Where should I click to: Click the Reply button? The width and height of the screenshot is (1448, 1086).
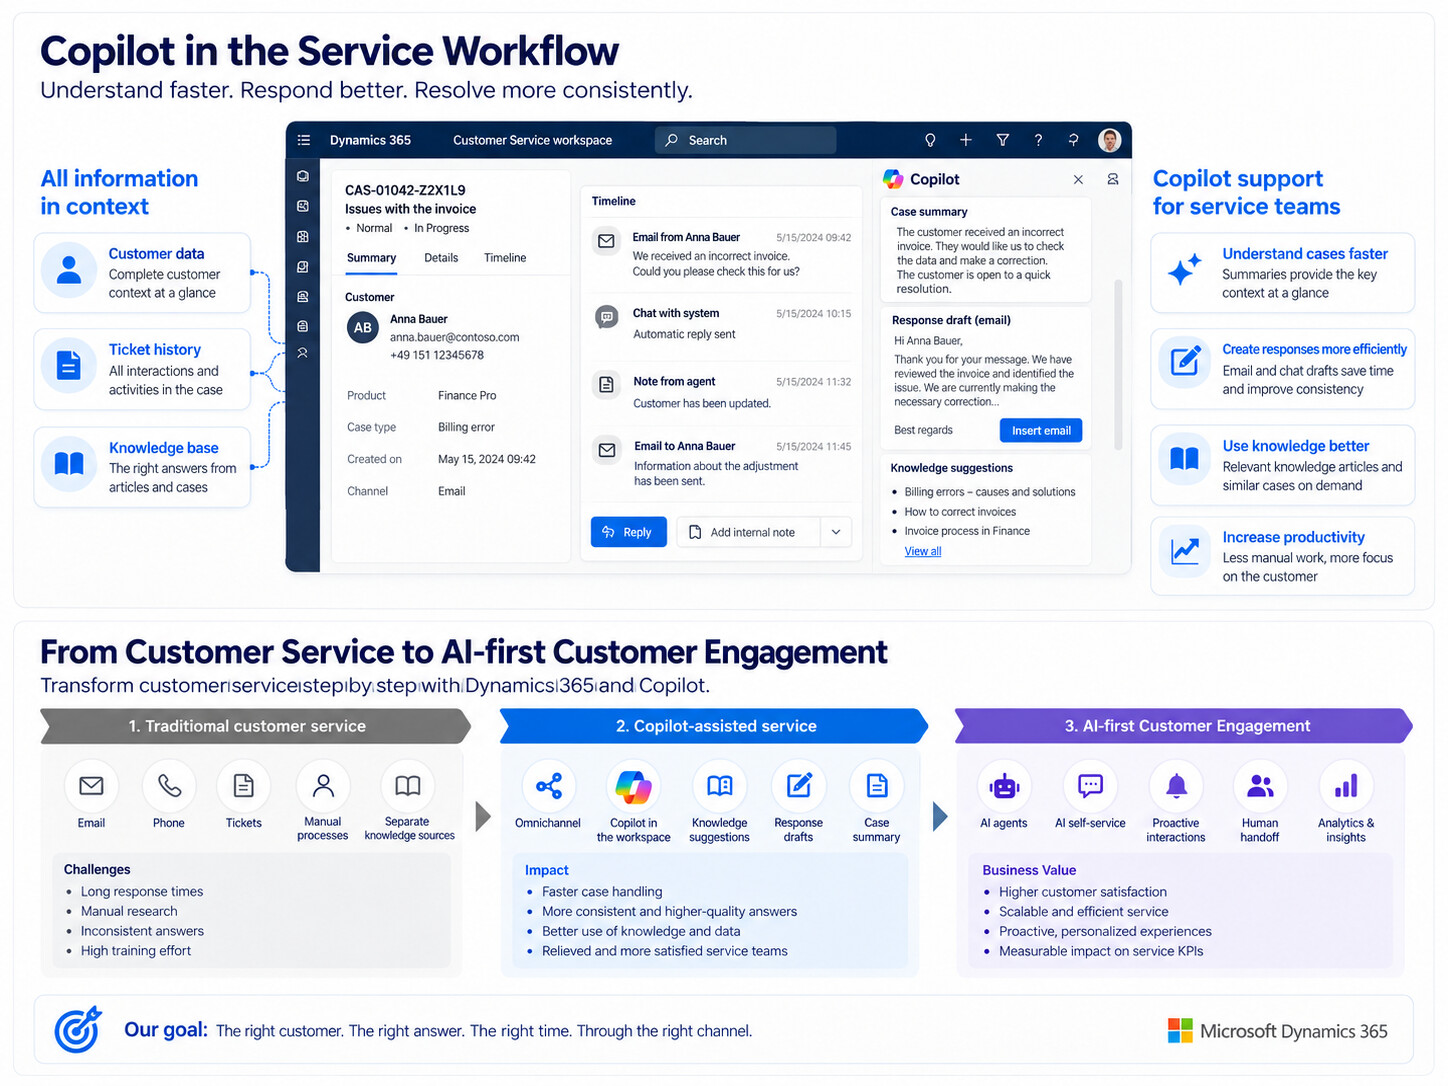(628, 532)
